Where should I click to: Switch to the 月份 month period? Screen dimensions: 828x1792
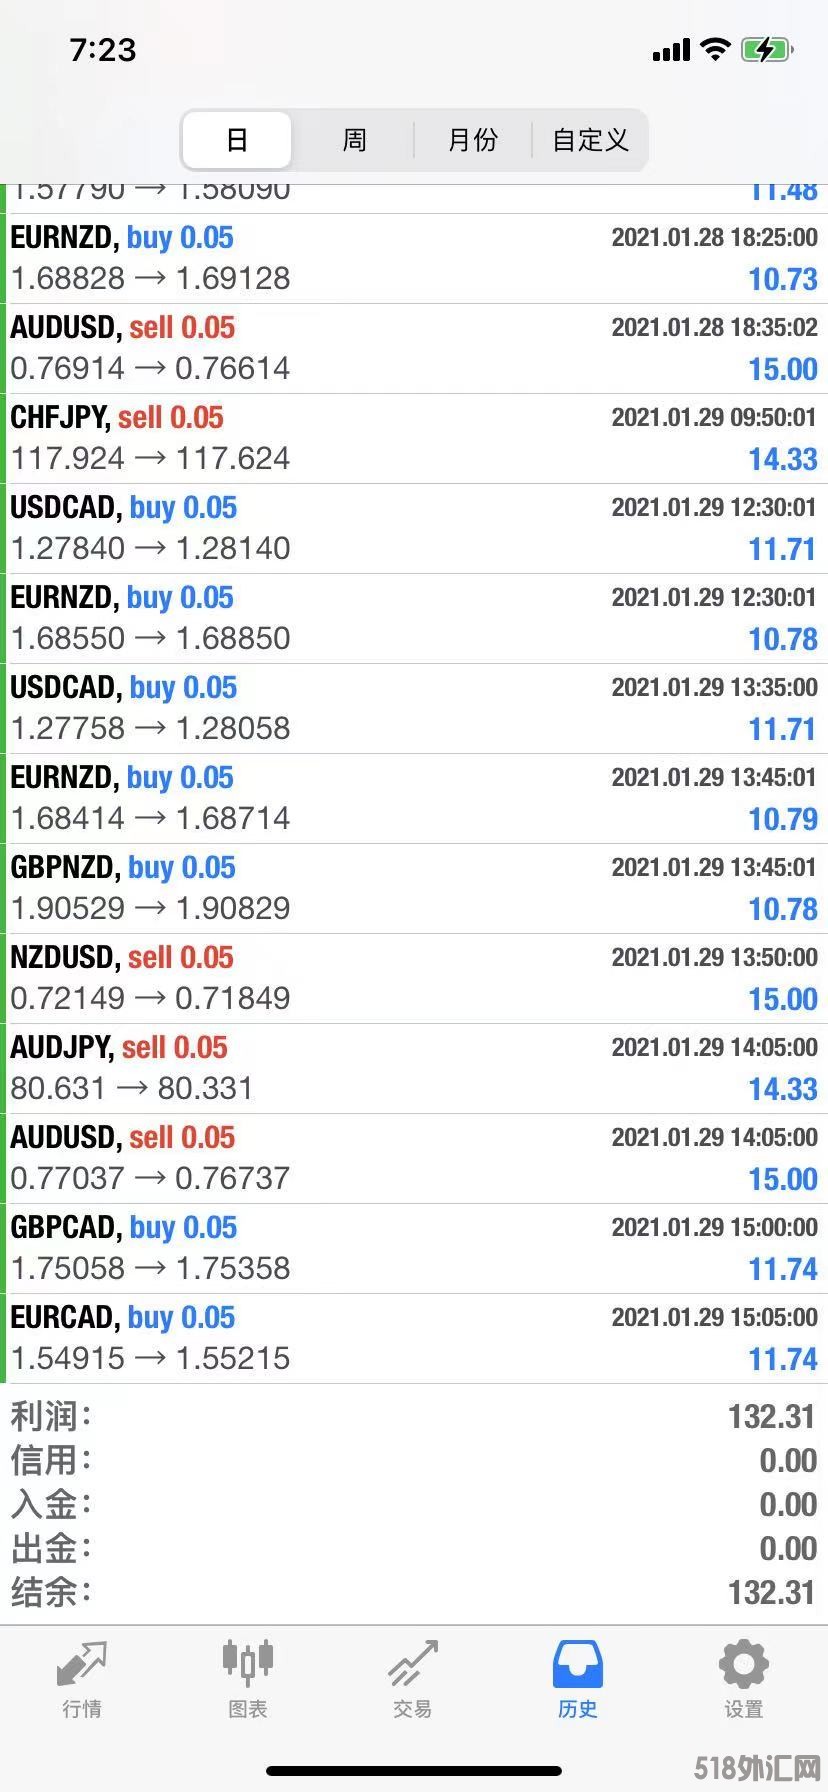pyautogui.click(x=472, y=139)
